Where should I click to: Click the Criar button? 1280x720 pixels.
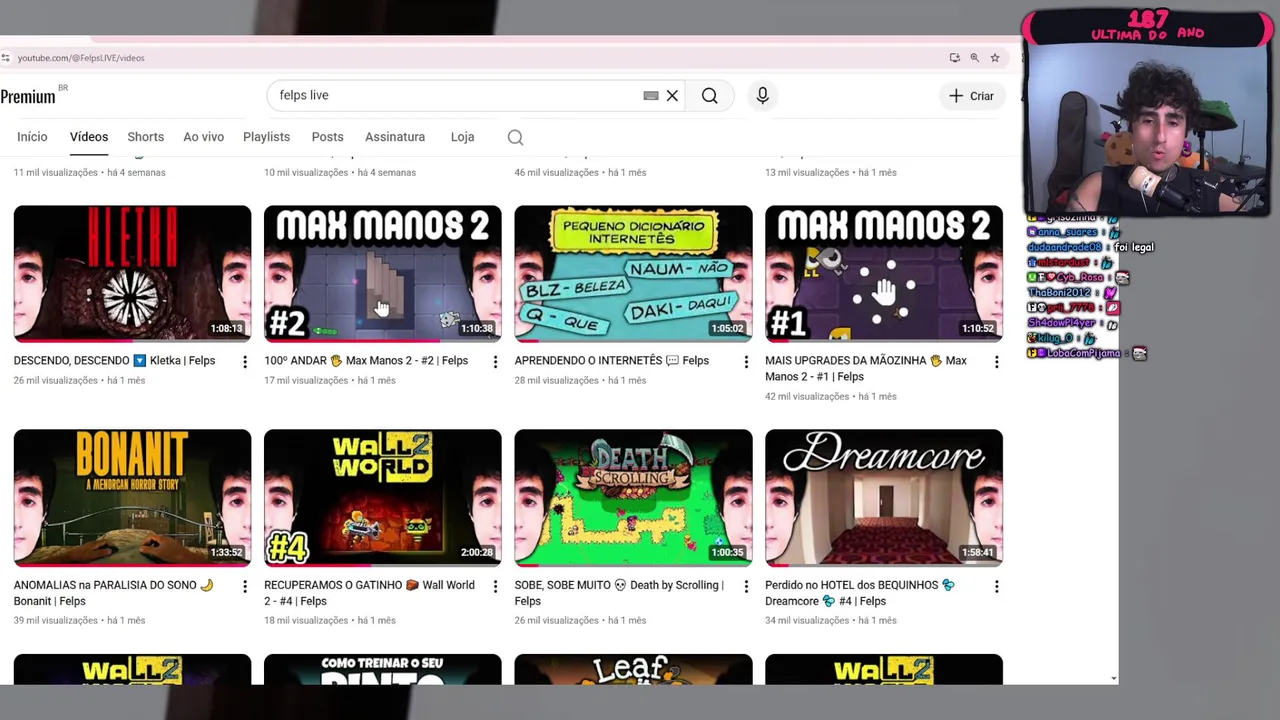pyautogui.click(x=971, y=96)
